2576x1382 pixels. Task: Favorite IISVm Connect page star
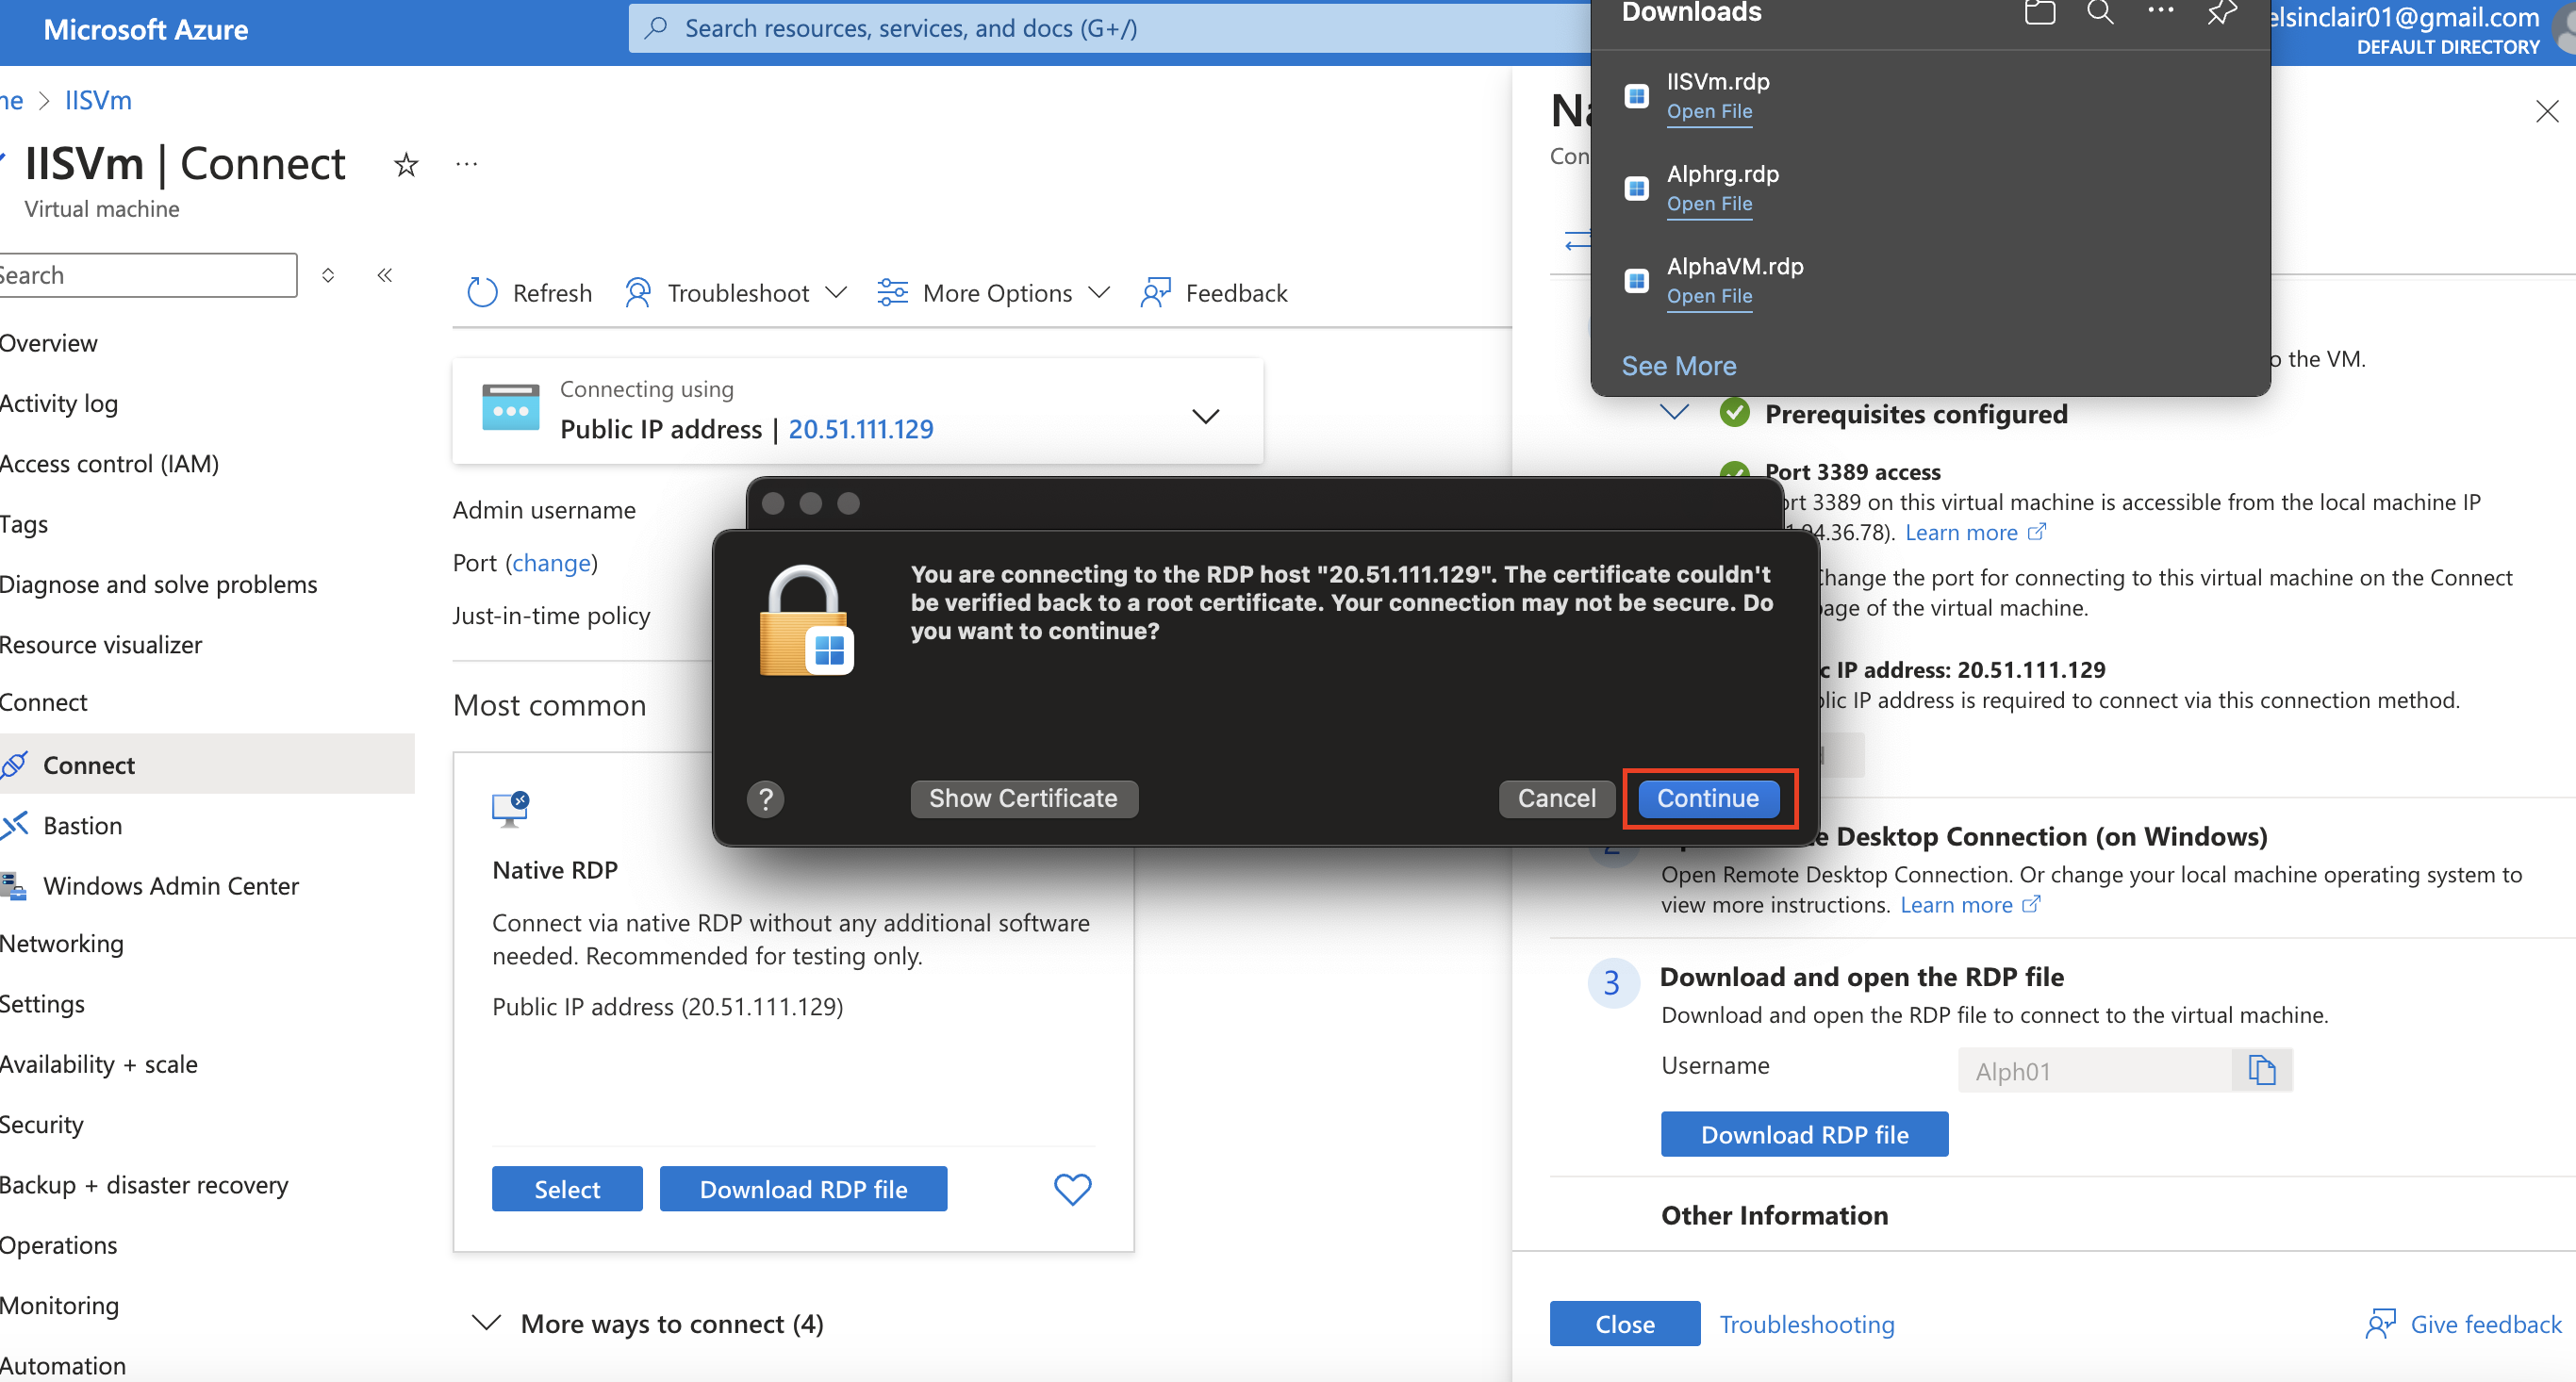point(405,164)
